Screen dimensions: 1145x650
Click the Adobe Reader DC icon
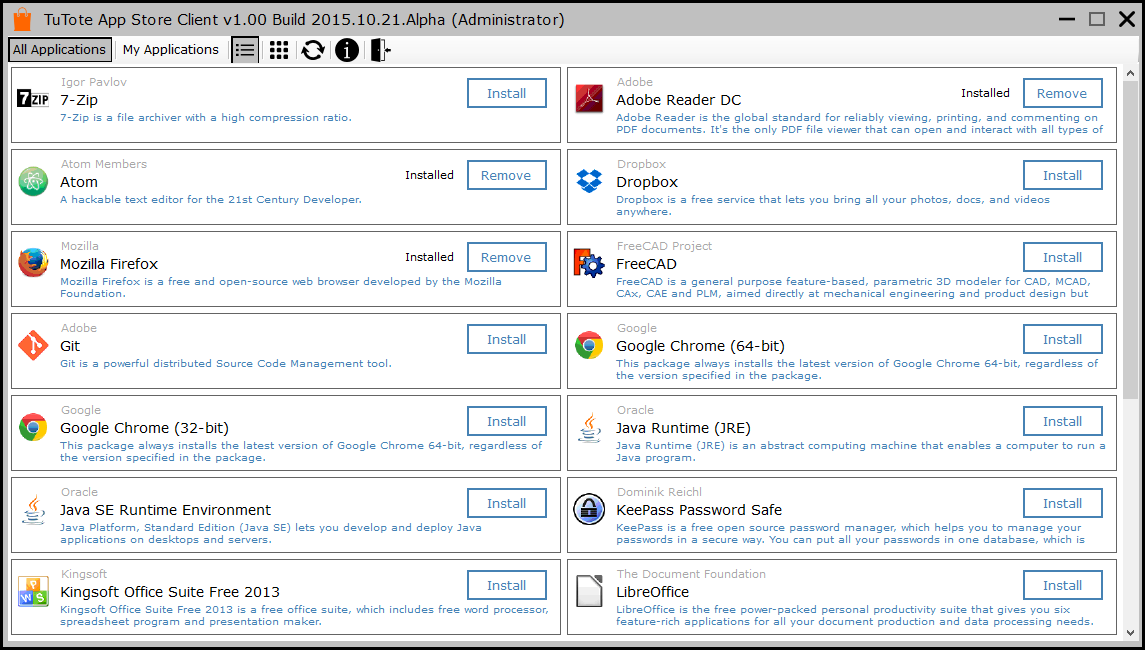coord(589,99)
